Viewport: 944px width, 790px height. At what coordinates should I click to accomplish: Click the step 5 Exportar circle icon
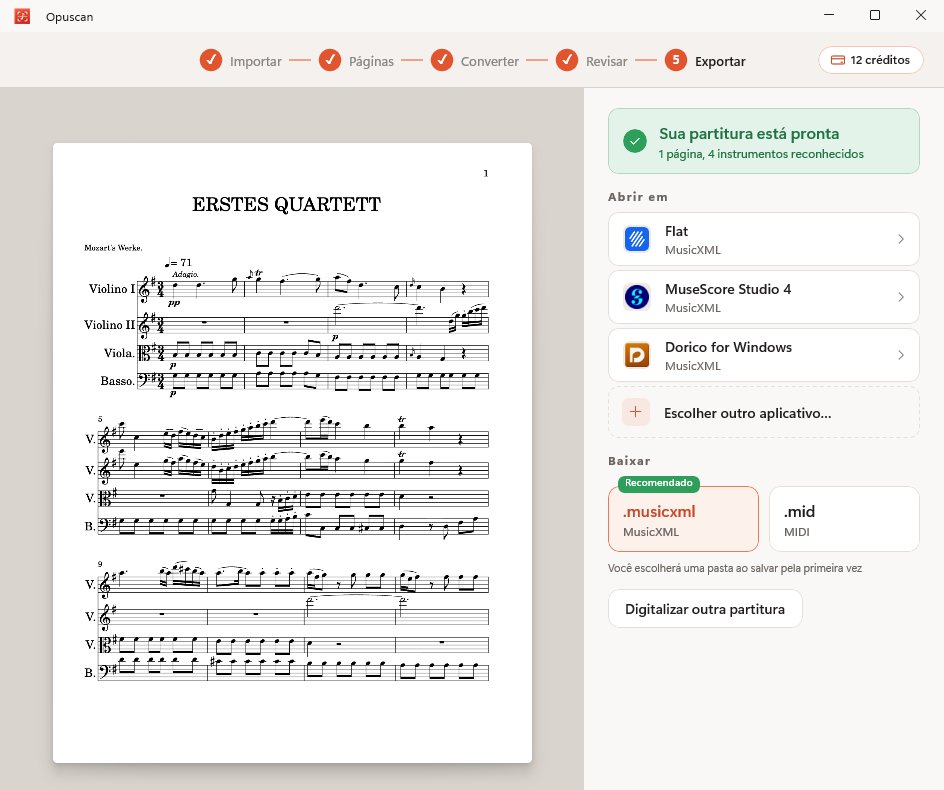click(x=676, y=60)
